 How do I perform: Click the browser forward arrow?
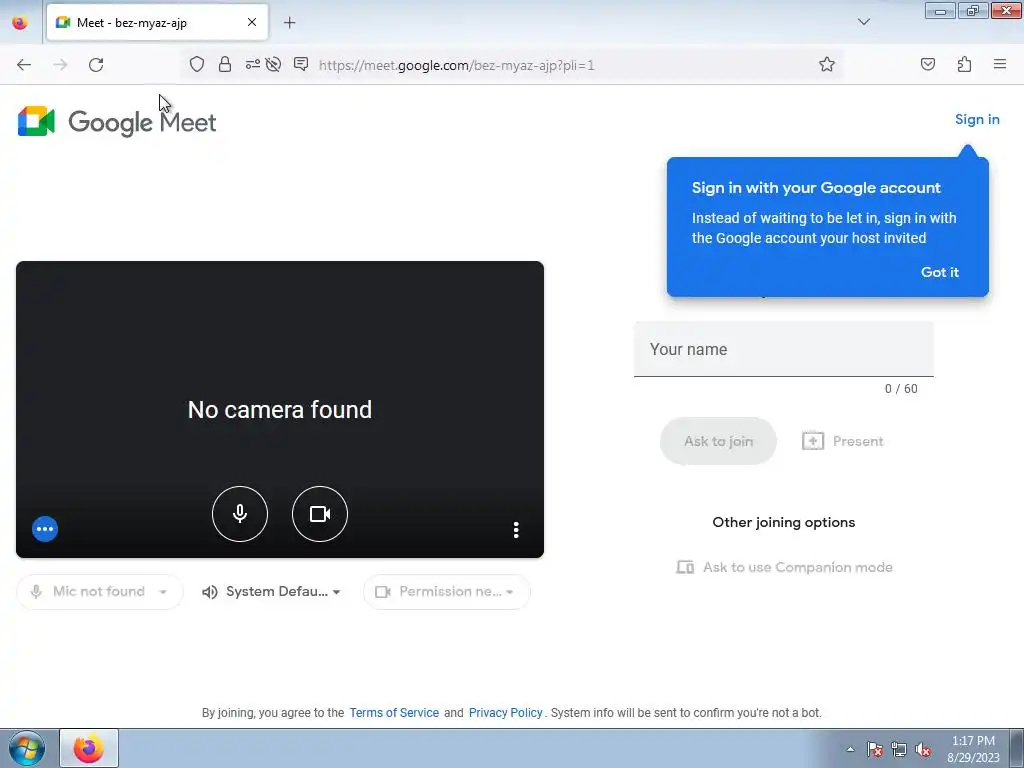coord(60,65)
